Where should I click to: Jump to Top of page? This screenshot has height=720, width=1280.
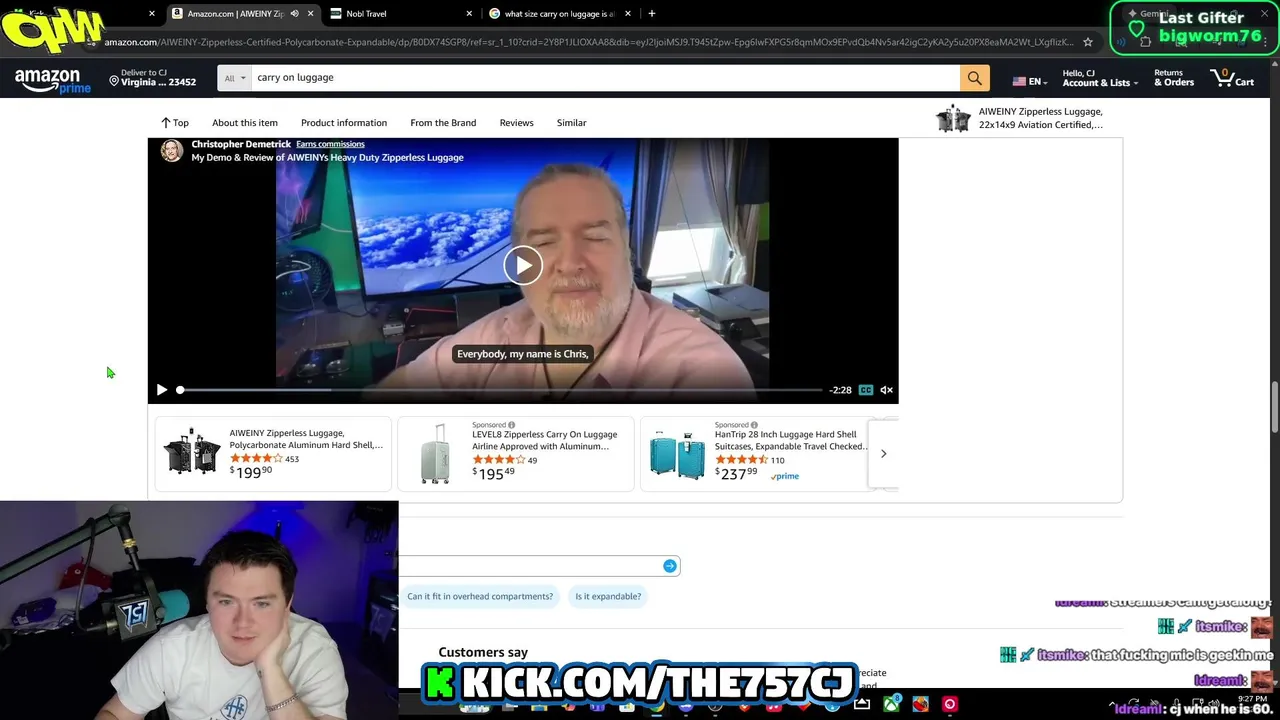tap(174, 123)
